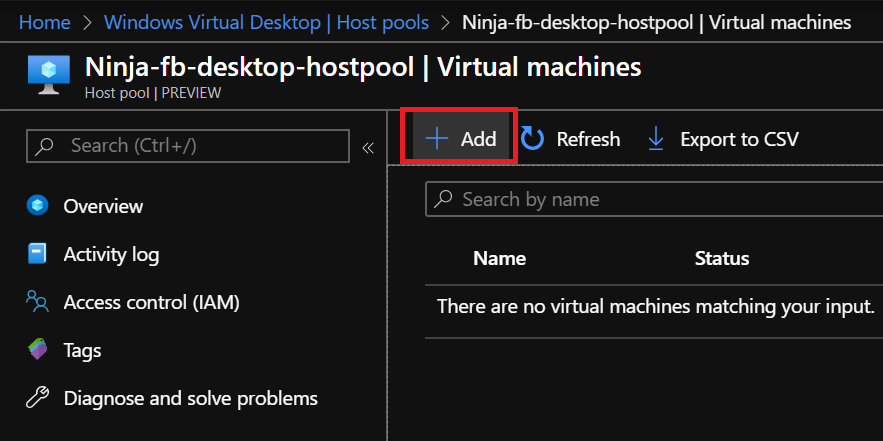Click the Refresh text label
The width and height of the screenshot is (883, 441).
(588, 139)
